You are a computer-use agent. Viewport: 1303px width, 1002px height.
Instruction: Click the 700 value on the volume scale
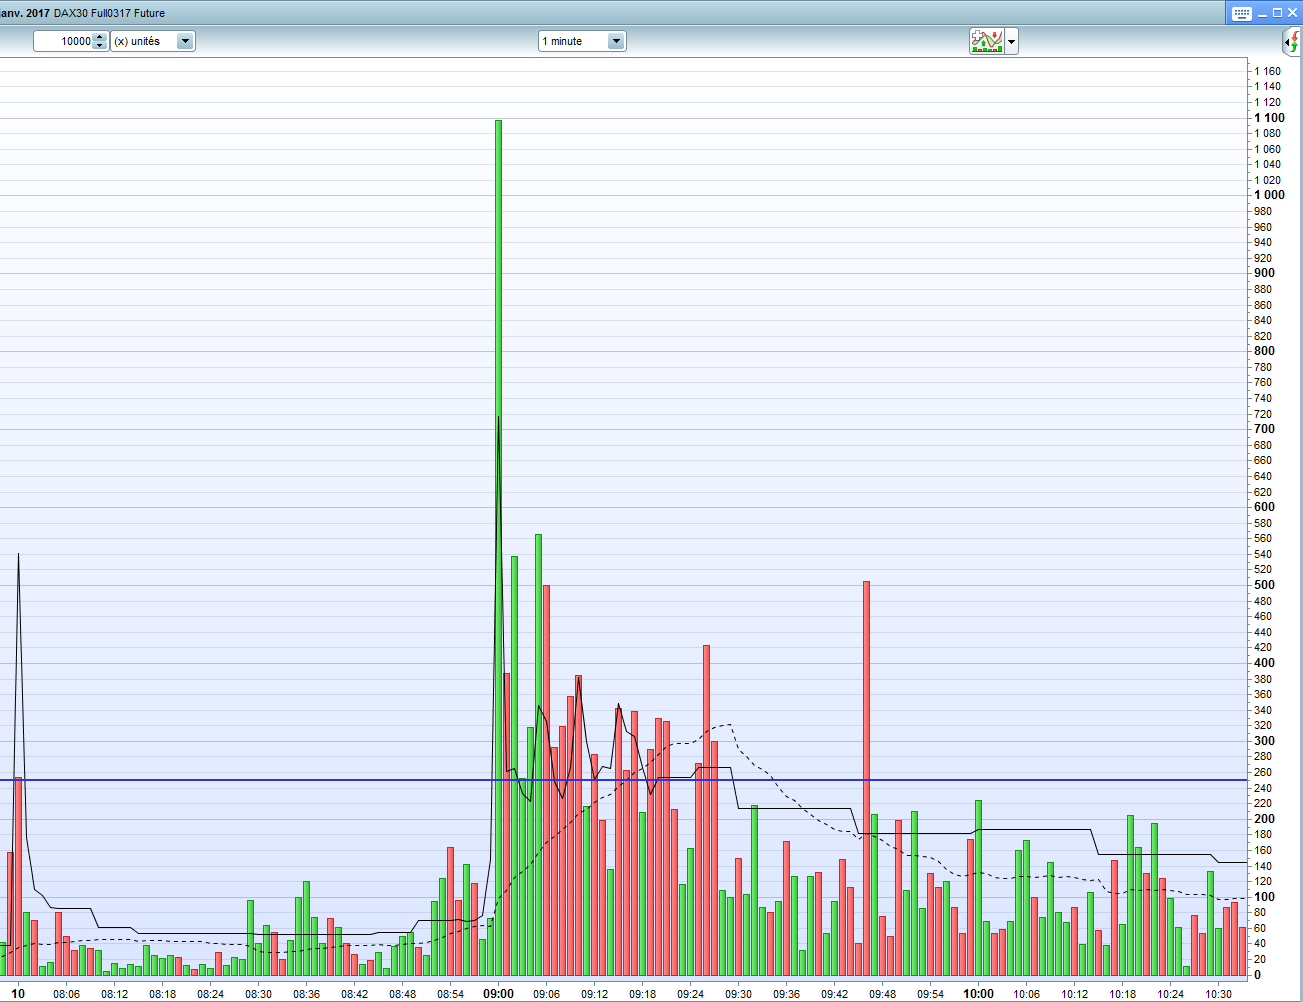(x=1265, y=429)
